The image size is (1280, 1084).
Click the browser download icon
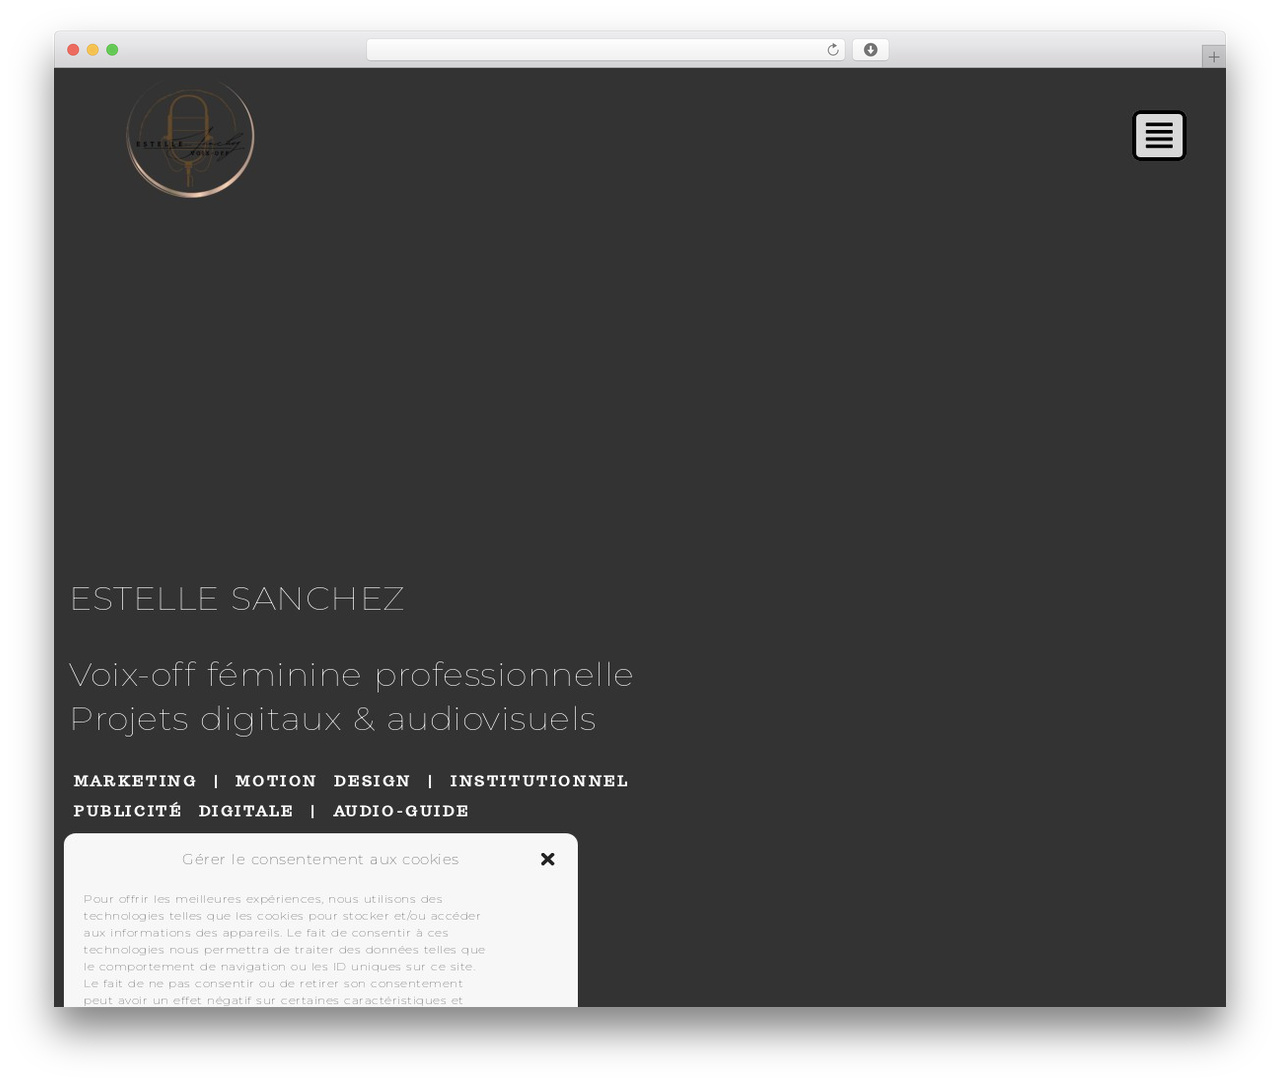tap(870, 50)
